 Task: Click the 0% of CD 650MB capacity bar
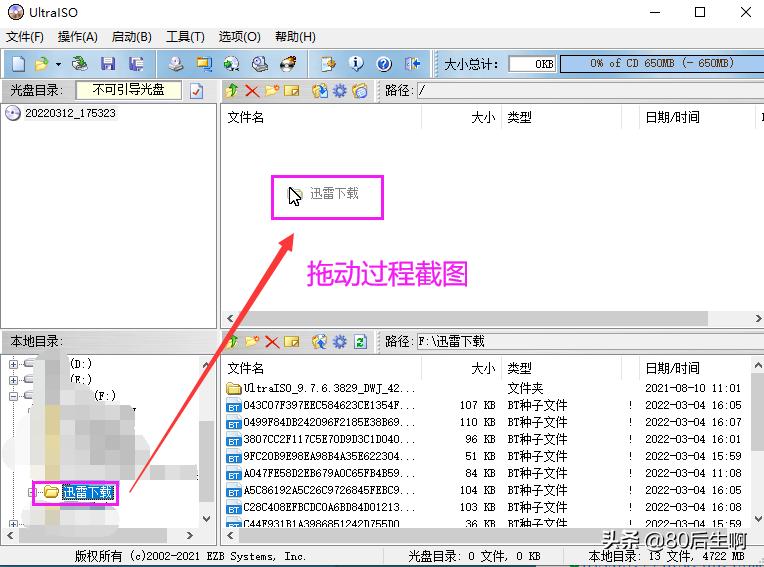click(662, 63)
